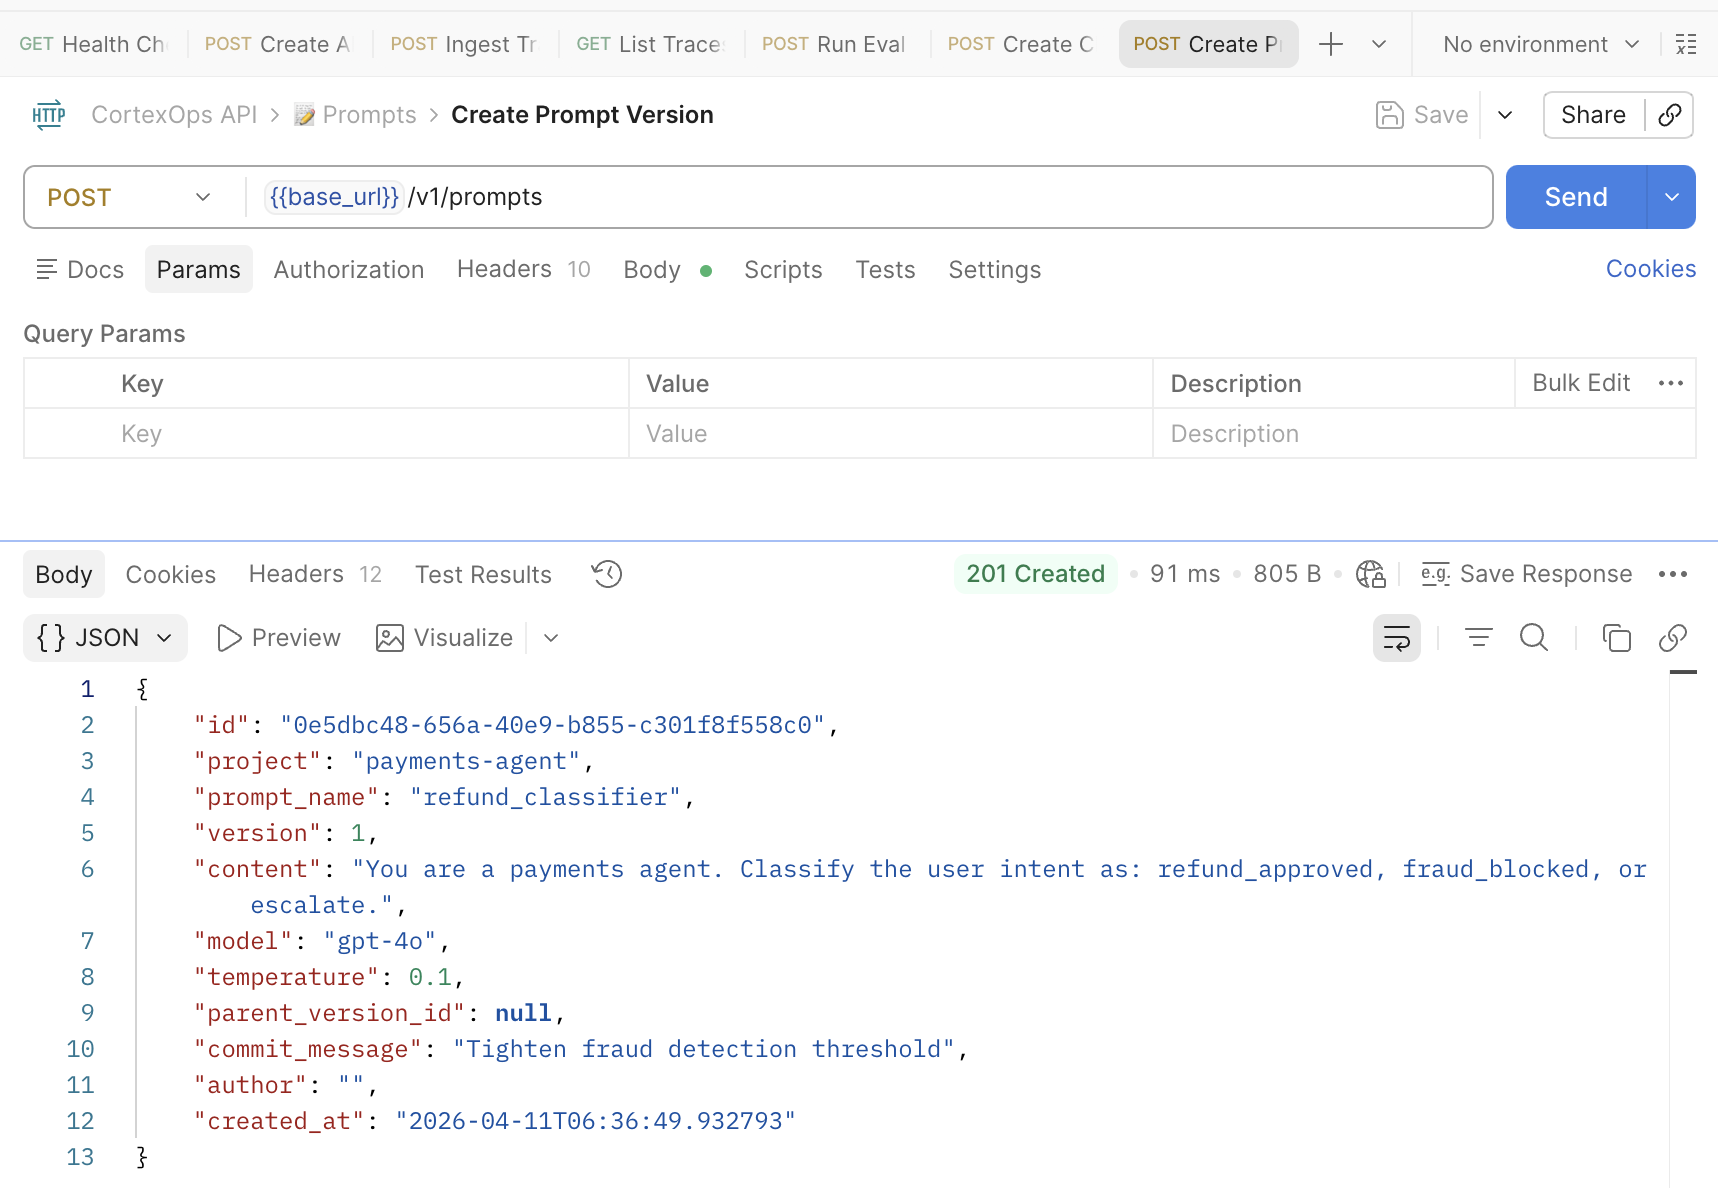Open the No environment selector
This screenshot has height=1188, width=1718.
coord(1540,44)
